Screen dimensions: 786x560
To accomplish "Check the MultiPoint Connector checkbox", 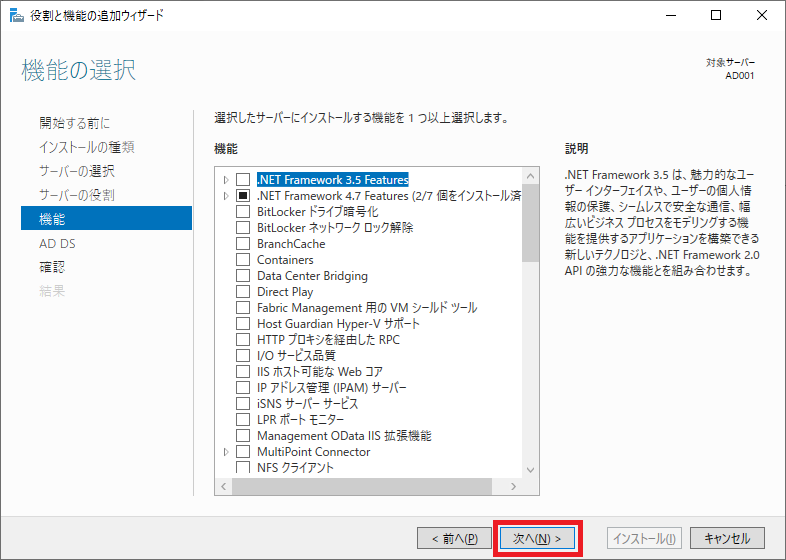I will click(243, 452).
